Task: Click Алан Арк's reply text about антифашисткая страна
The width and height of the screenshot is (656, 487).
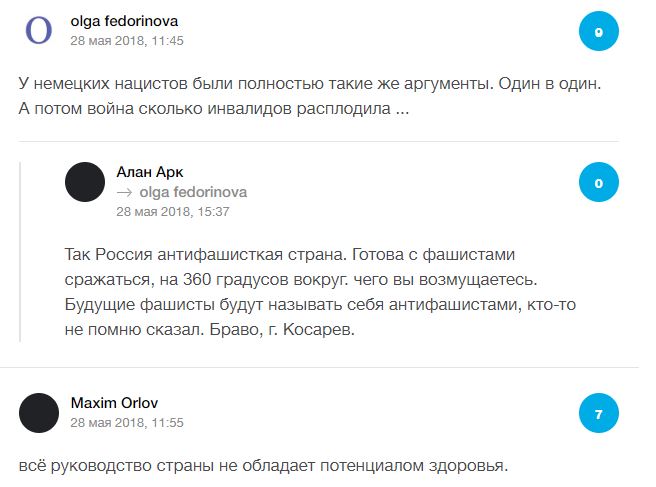Action: point(320,292)
